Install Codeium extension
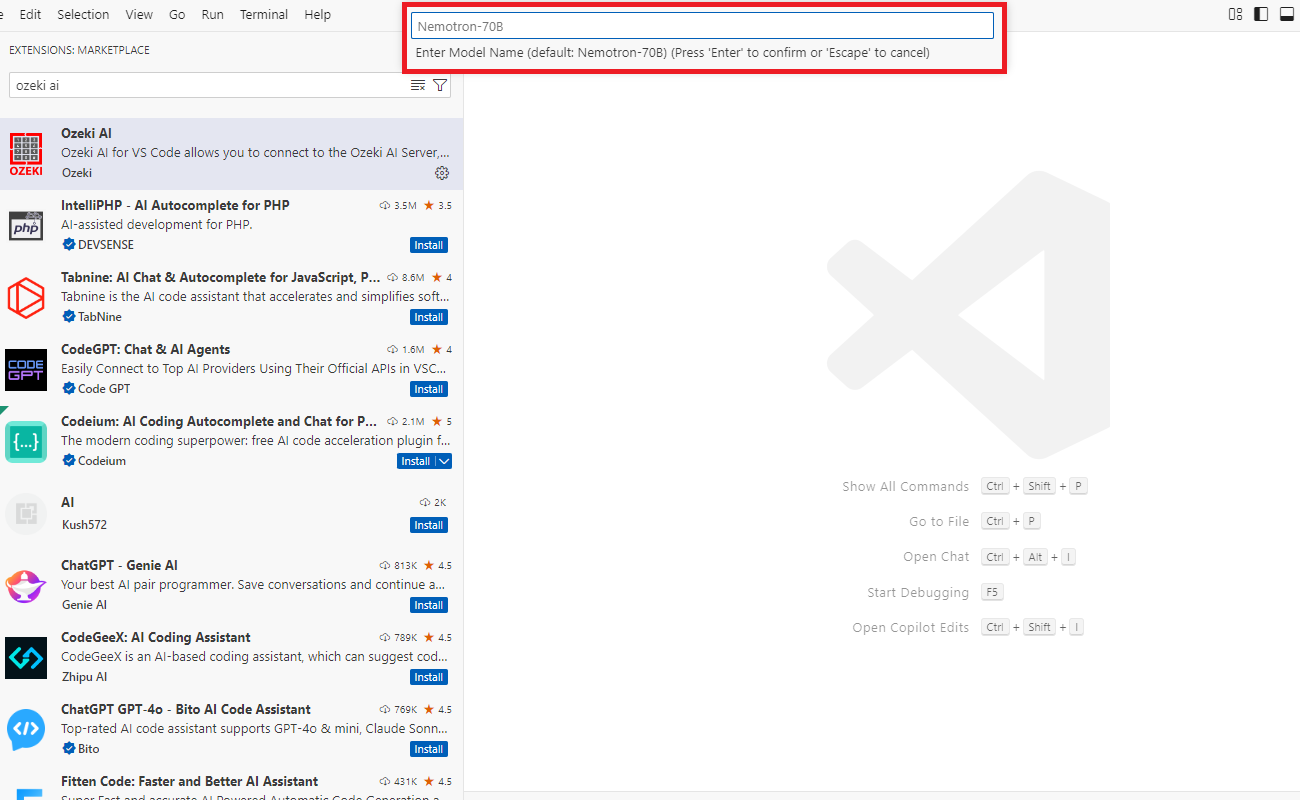1300x800 pixels. pos(415,461)
